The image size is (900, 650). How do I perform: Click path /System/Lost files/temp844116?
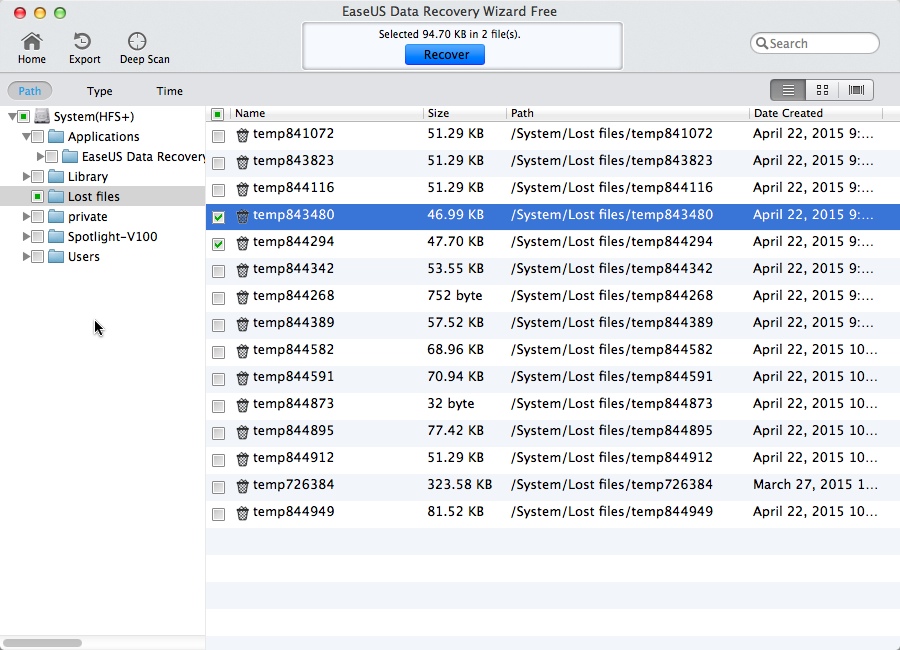(x=612, y=188)
